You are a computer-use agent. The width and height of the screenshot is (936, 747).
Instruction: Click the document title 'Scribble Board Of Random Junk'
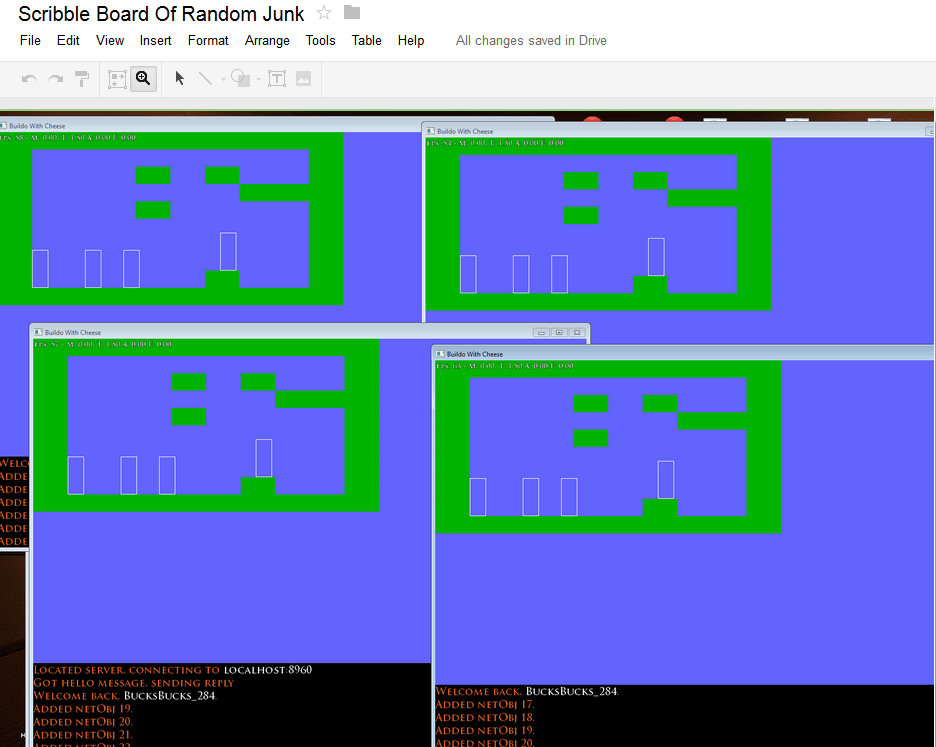[x=161, y=14]
